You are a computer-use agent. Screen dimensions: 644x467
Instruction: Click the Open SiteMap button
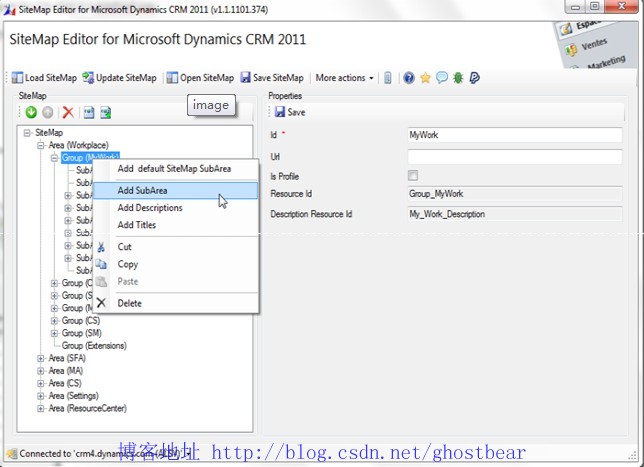coord(200,78)
